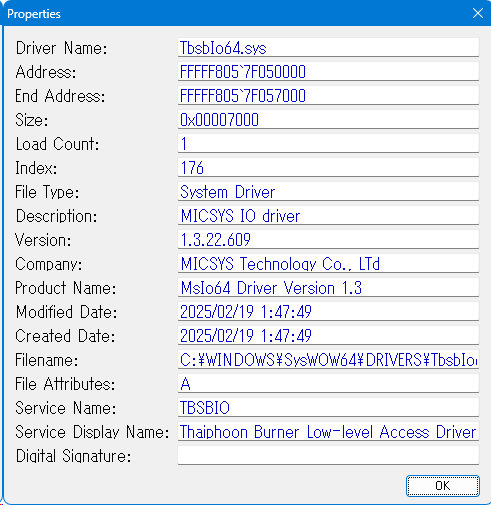Viewport: 491px width, 505px height.
Task: Select the Company MICSYS Technology field
Action: (x=328, y=263)
